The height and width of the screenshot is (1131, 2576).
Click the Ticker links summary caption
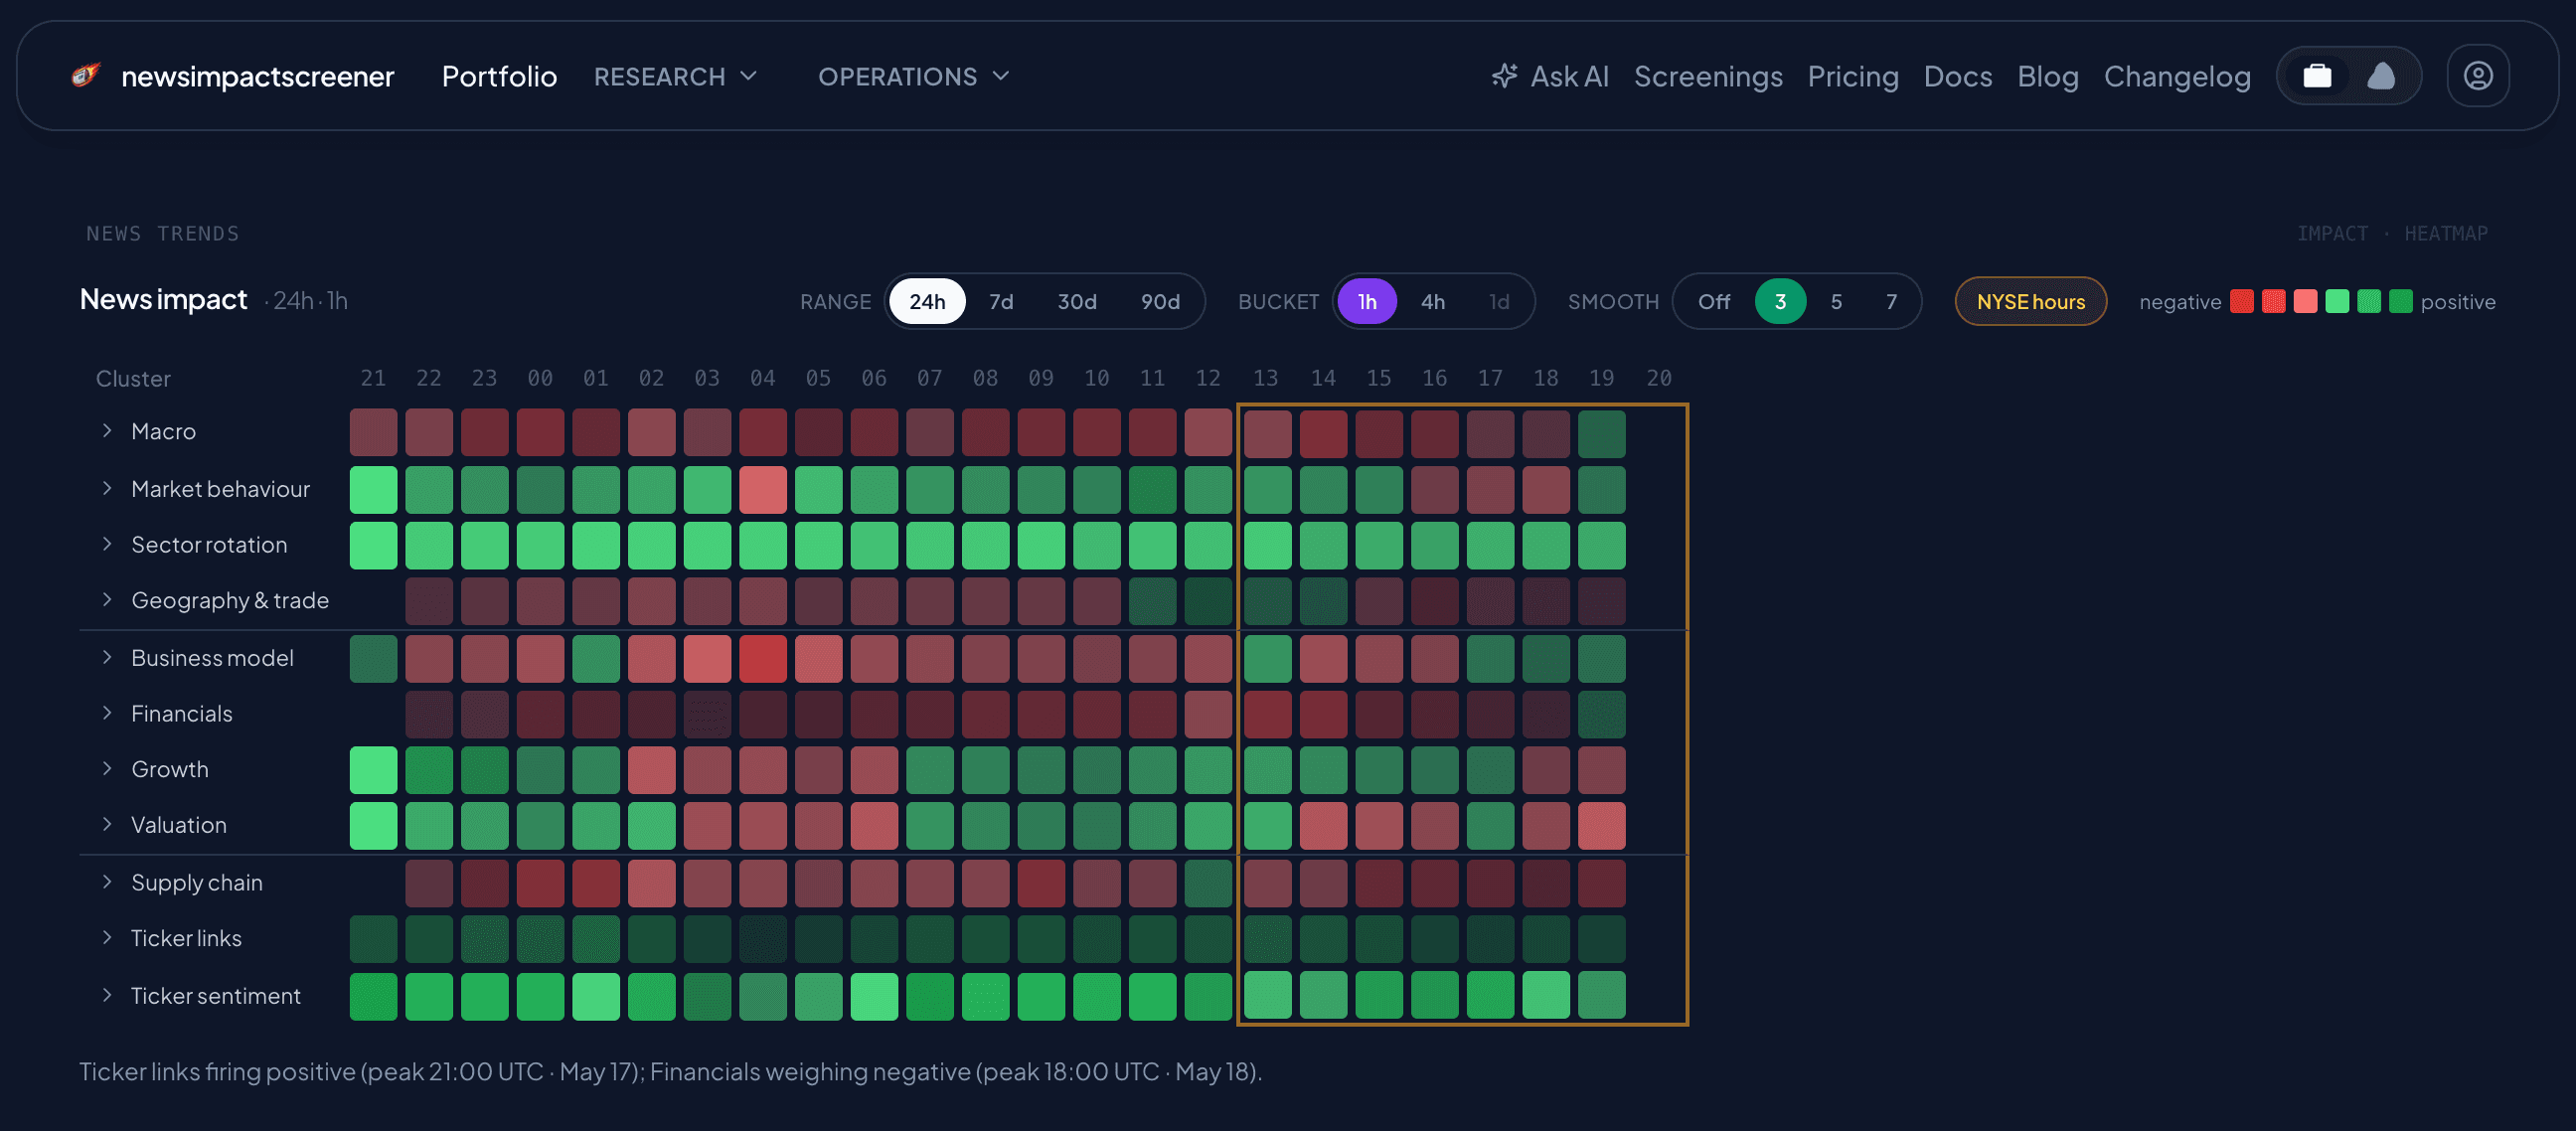click(x=670, y=1071)
